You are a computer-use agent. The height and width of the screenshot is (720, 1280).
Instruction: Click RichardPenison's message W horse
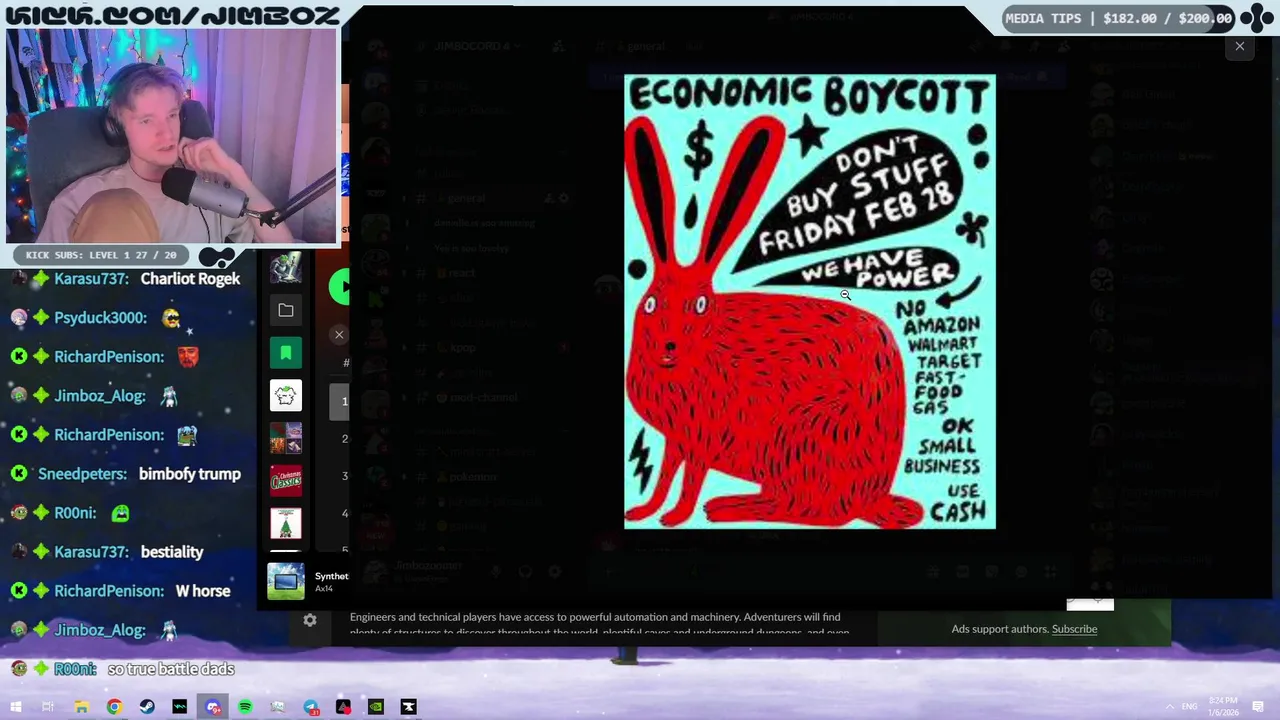[x=203, y=591]
